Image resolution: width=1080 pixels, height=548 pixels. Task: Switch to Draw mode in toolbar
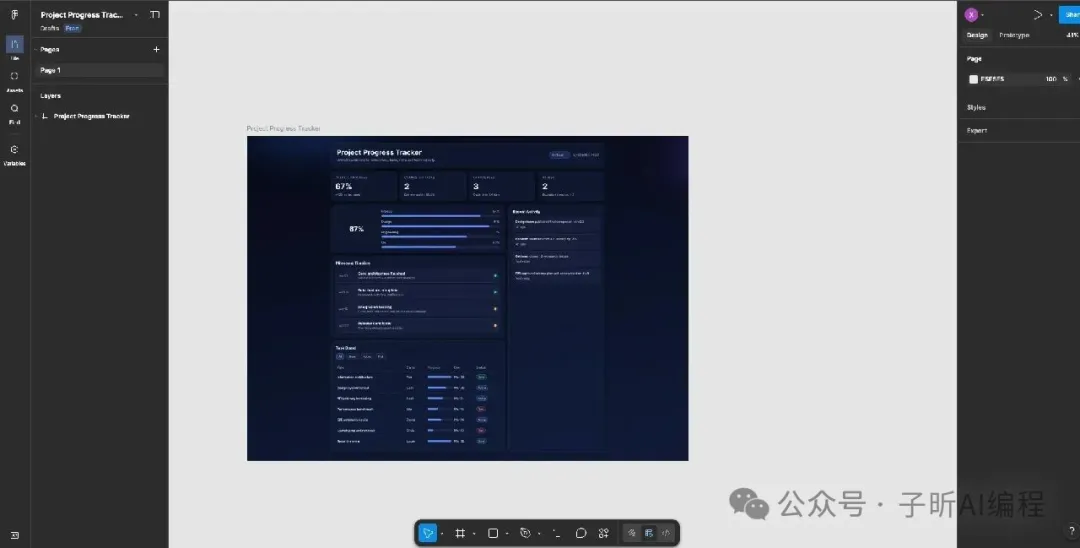point(632,533)
